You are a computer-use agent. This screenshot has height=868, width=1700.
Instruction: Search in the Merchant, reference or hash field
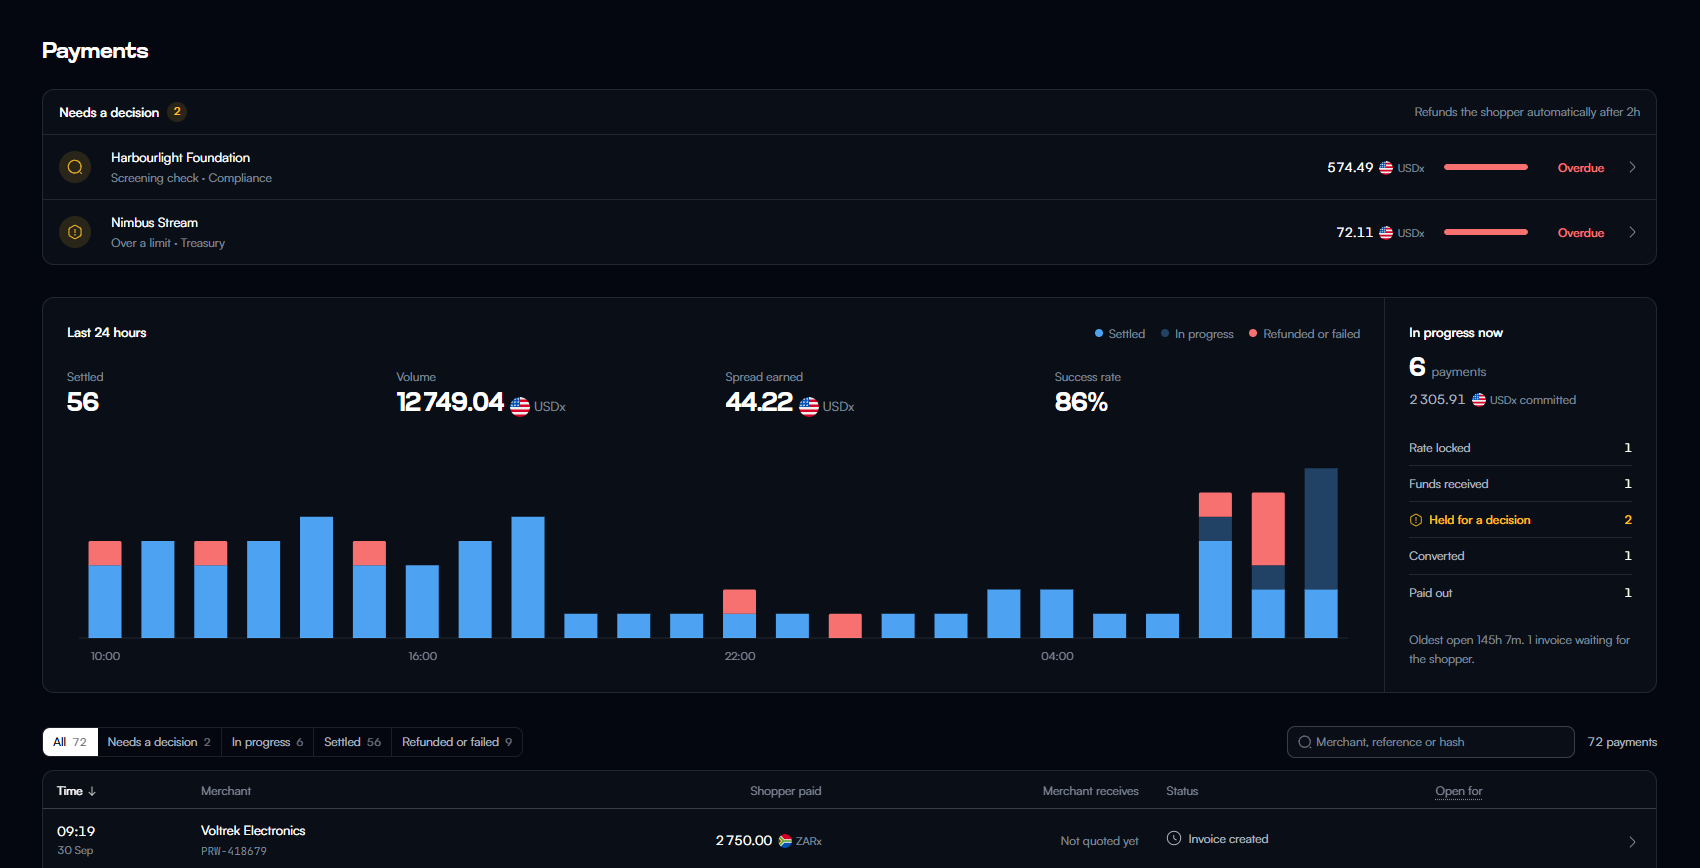pyautogui.click(x=1430, y=742)
